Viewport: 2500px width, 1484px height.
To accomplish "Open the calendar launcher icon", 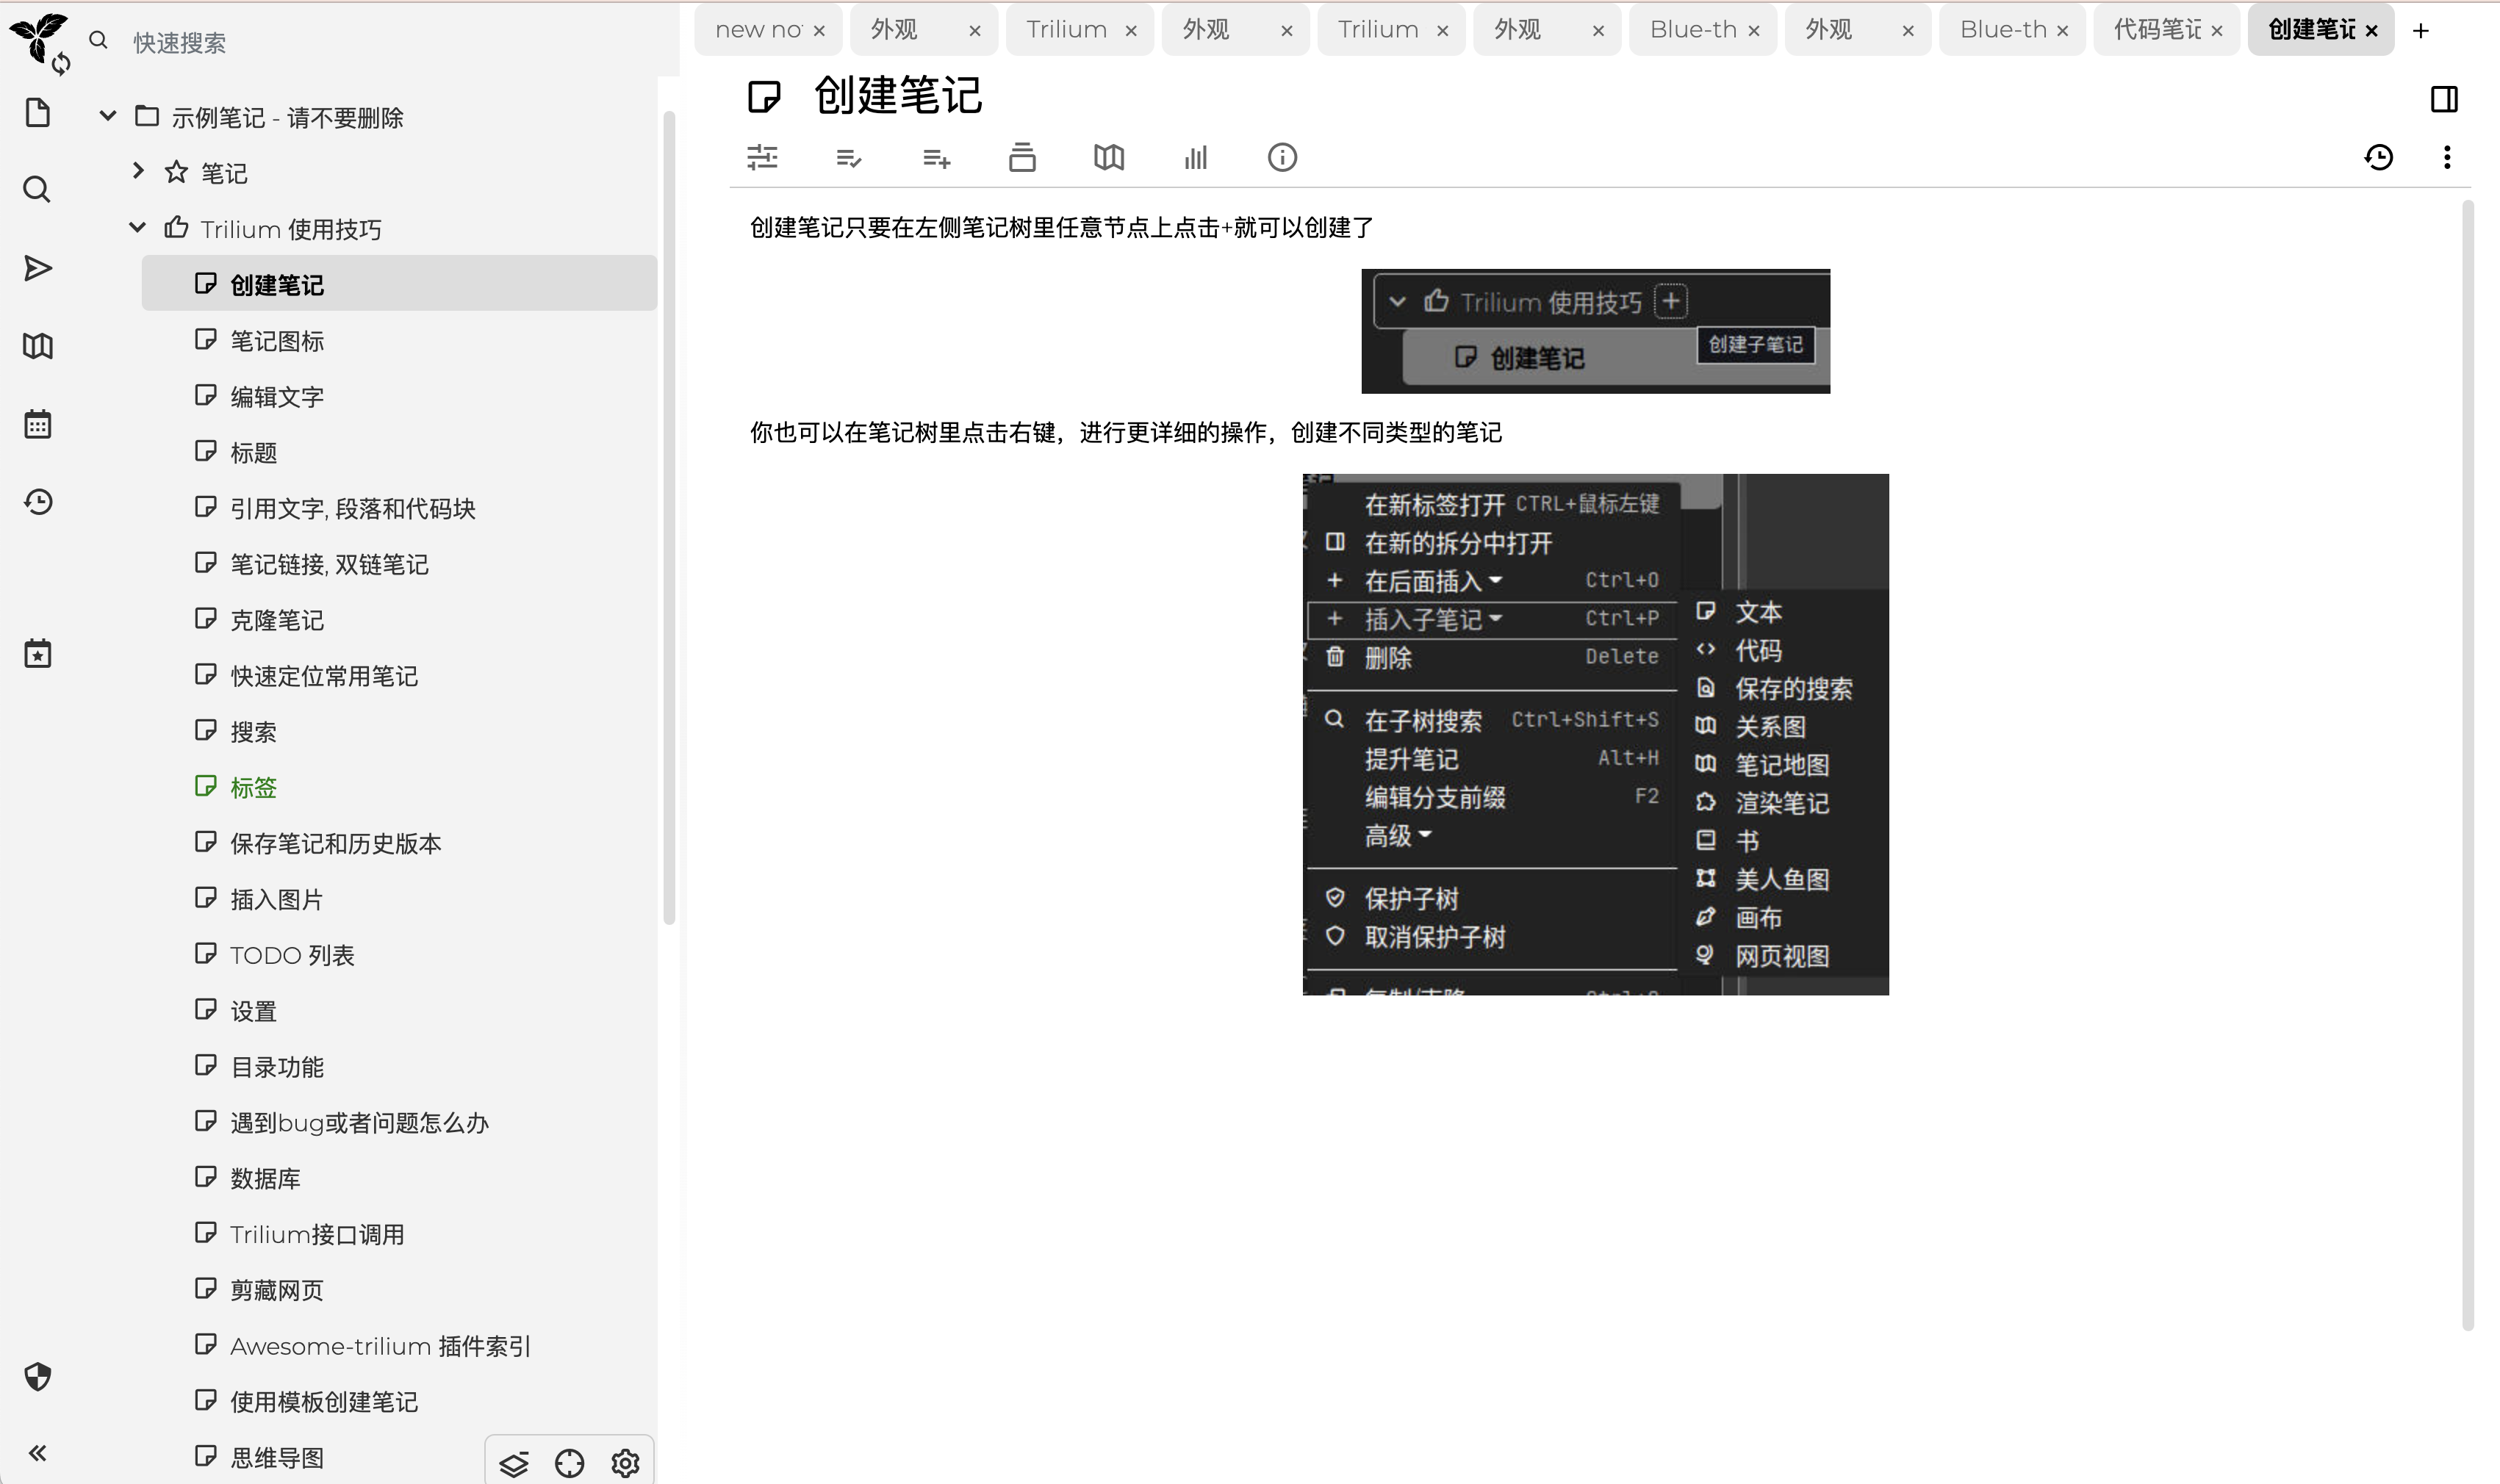I will [x=38, y=424].
